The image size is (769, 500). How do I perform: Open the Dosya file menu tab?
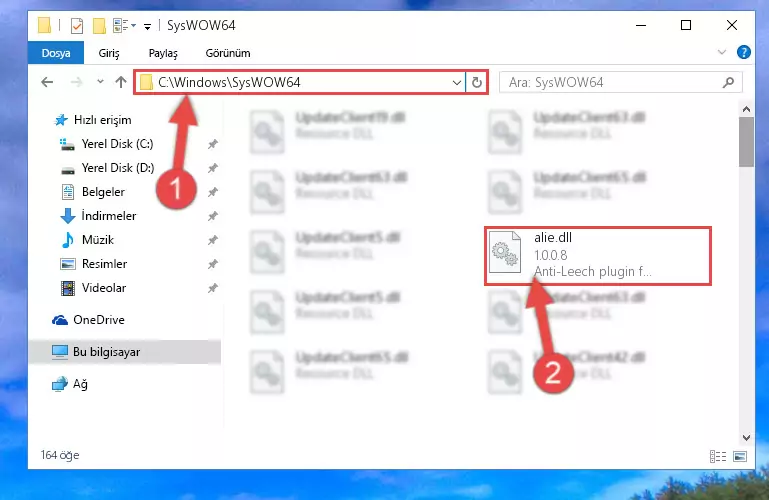click(56, 53)
